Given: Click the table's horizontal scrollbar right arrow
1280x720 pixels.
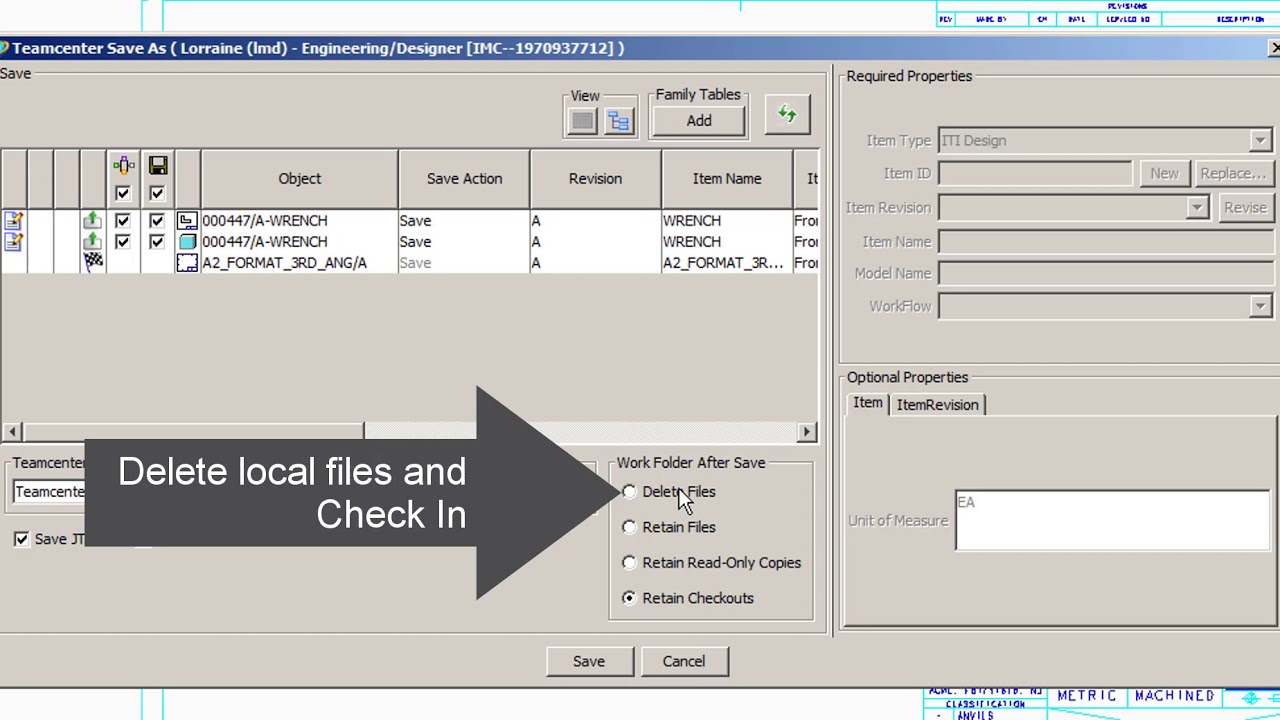Looking at the screenshot, I should 807,431.
